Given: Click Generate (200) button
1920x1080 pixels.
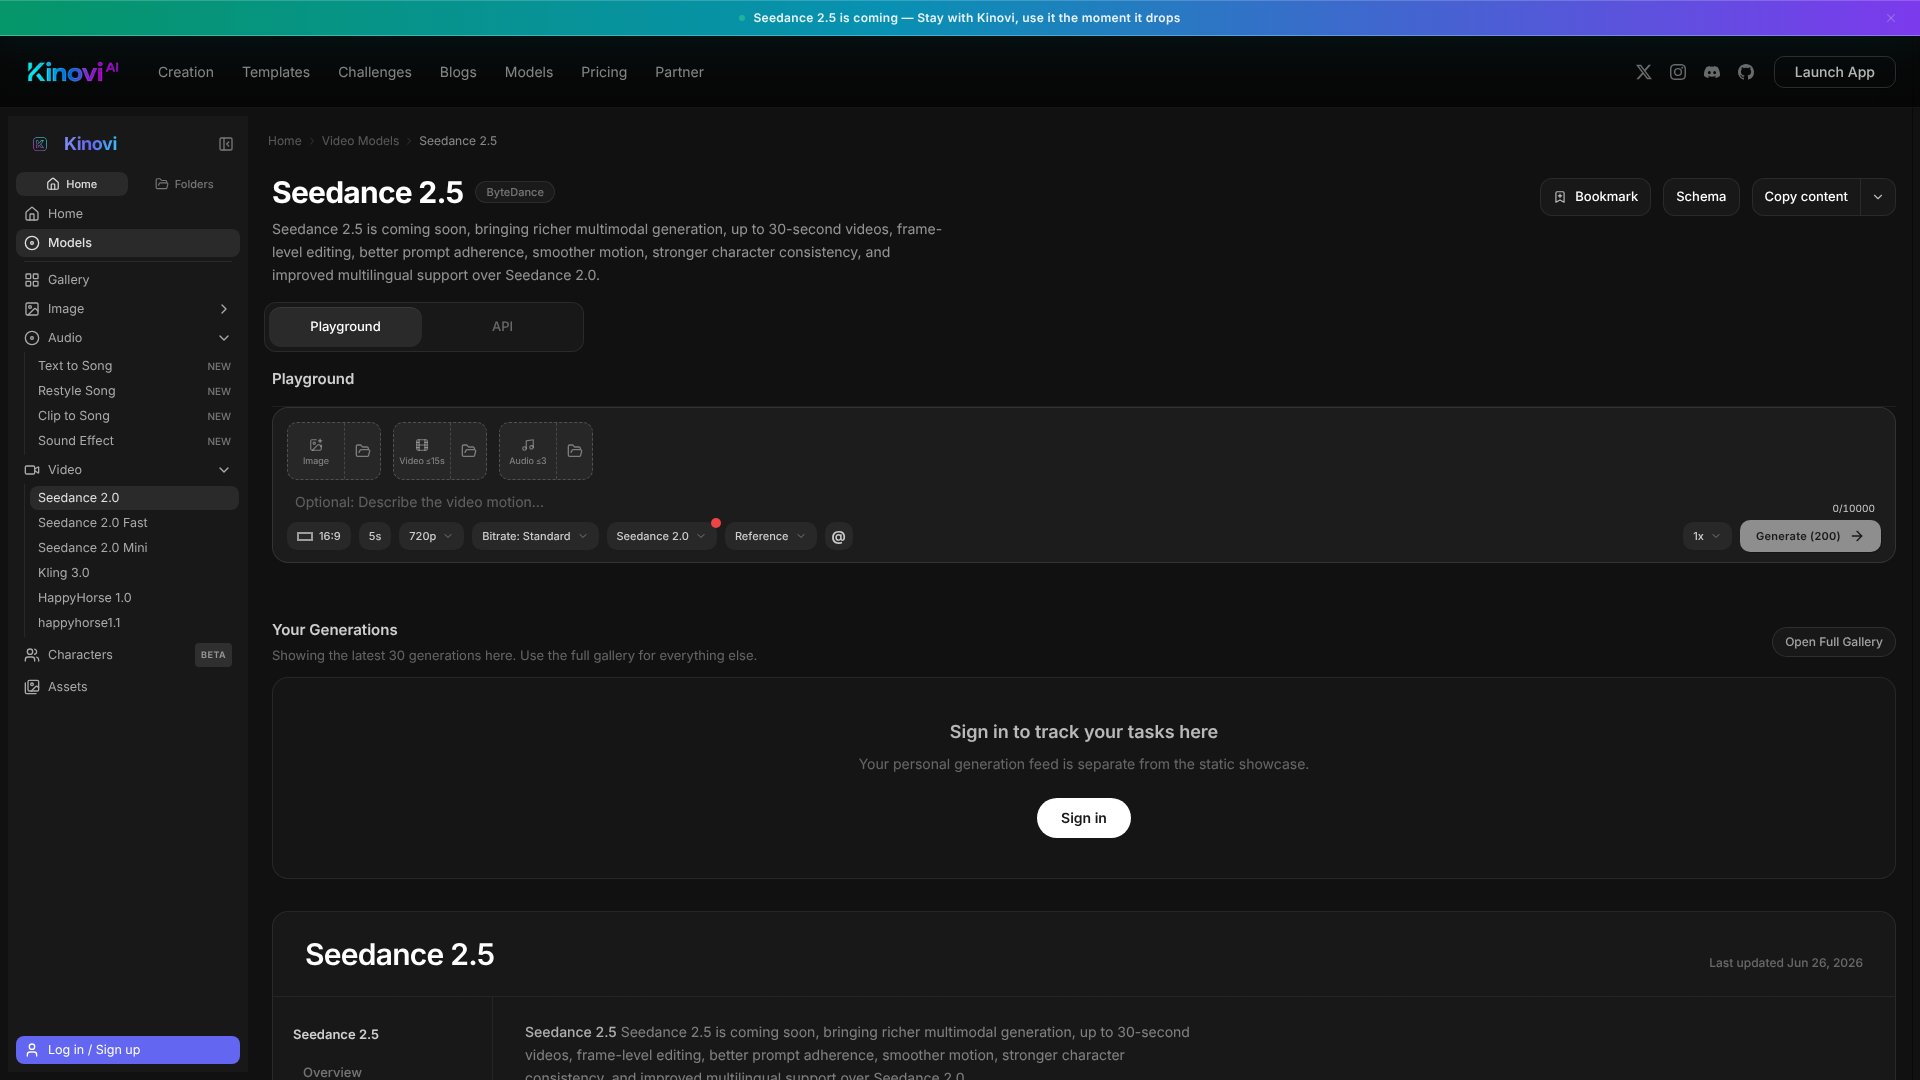Looking at the screenshot, I should pyautogui.click(x=1810, y=537).
